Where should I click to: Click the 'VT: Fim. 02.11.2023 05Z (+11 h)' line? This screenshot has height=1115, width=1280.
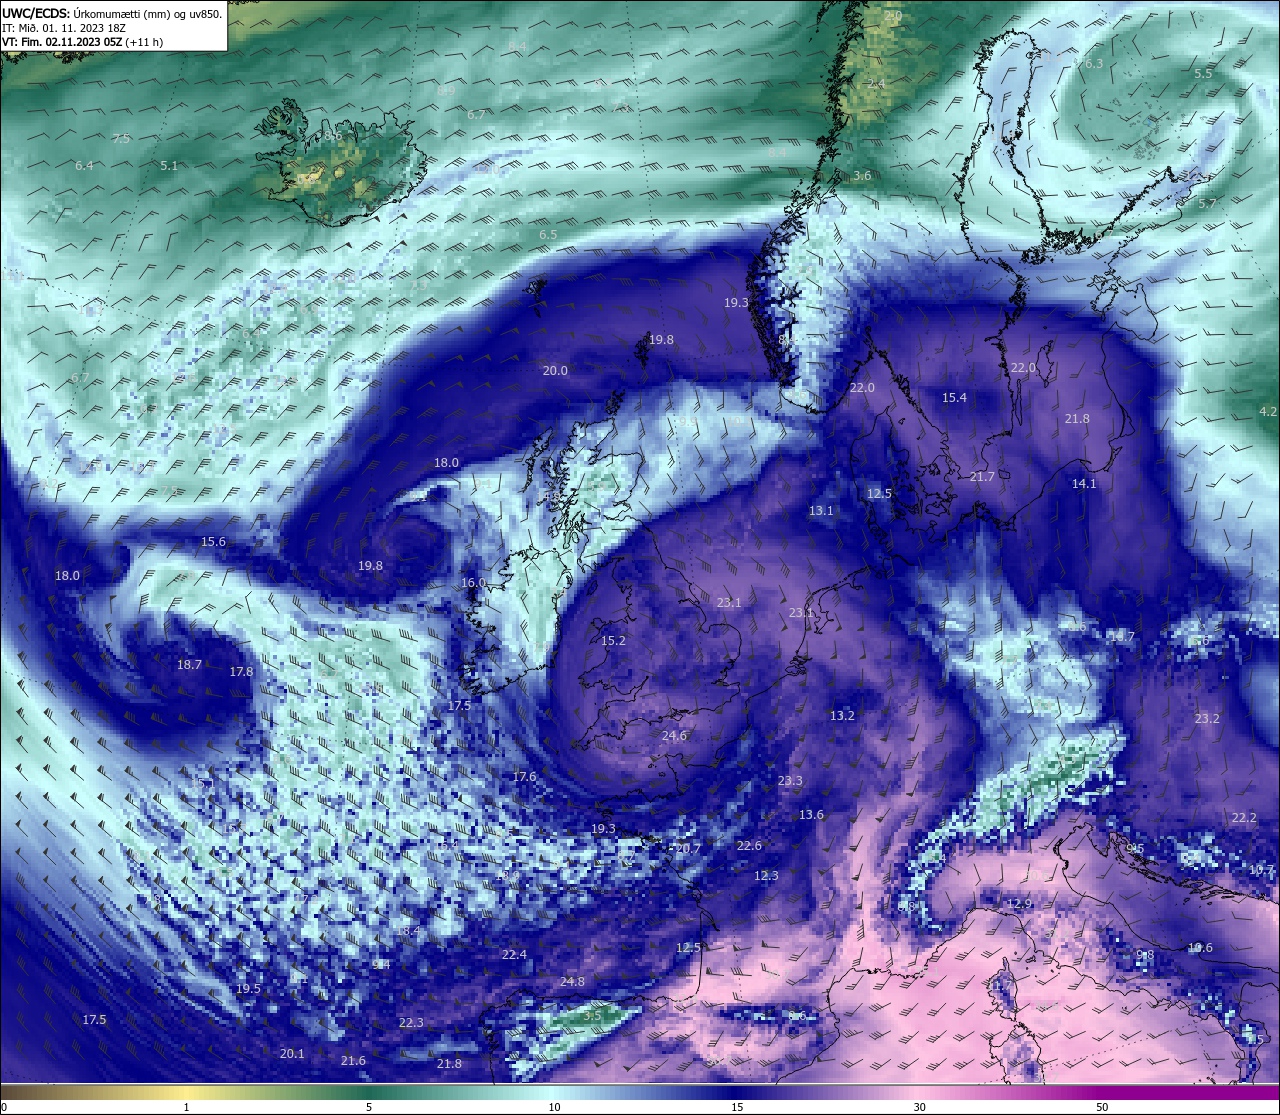point(83,42)
